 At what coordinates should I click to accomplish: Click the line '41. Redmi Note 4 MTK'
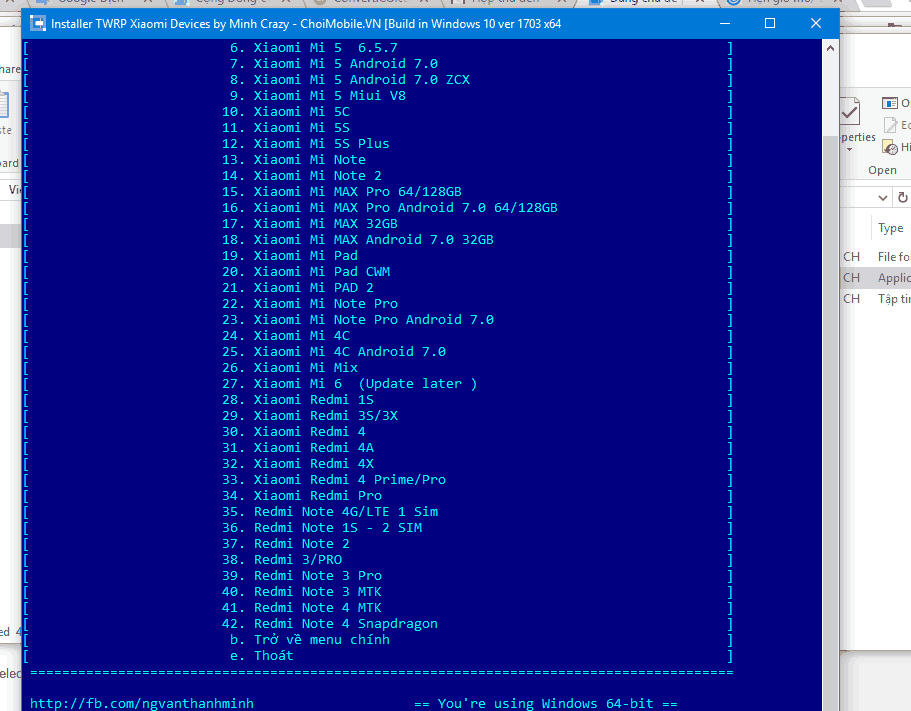(x=302, y=608)
